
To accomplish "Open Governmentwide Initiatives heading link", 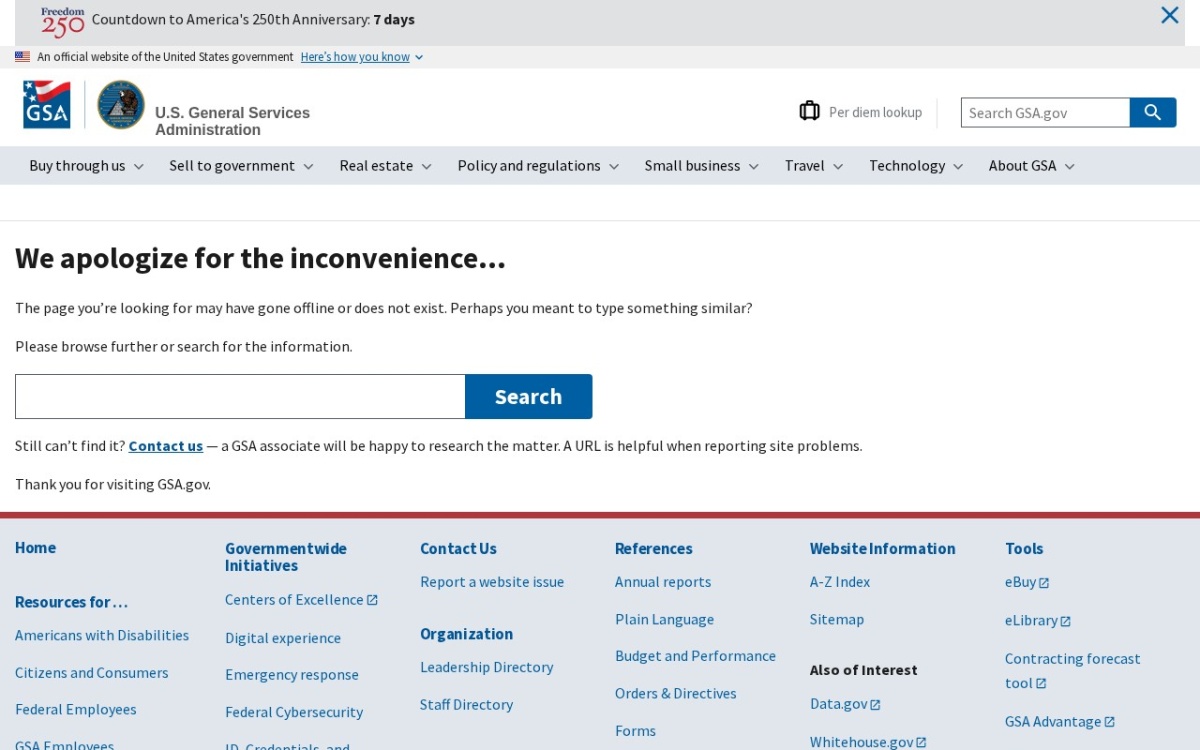I will coord(285,557).
